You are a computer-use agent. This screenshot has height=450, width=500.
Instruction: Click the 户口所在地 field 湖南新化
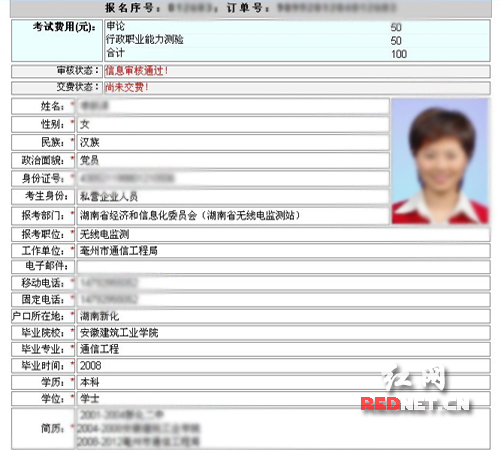point(284,316)
